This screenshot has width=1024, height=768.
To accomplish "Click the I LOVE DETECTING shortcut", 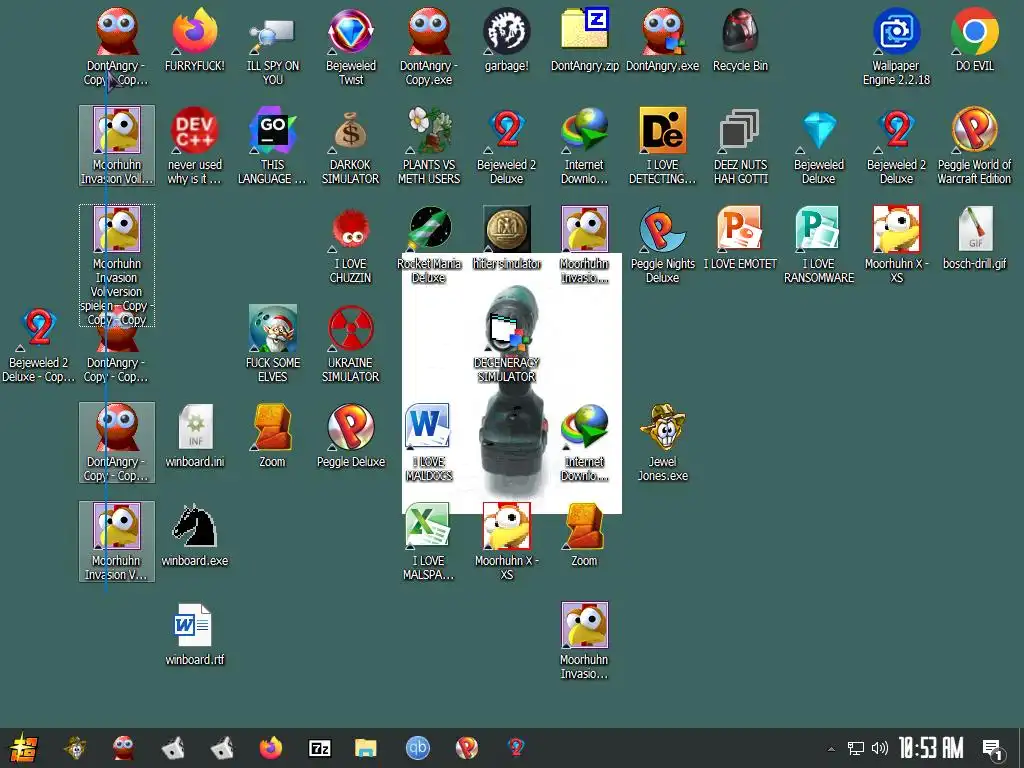I will tap(662, 146).
